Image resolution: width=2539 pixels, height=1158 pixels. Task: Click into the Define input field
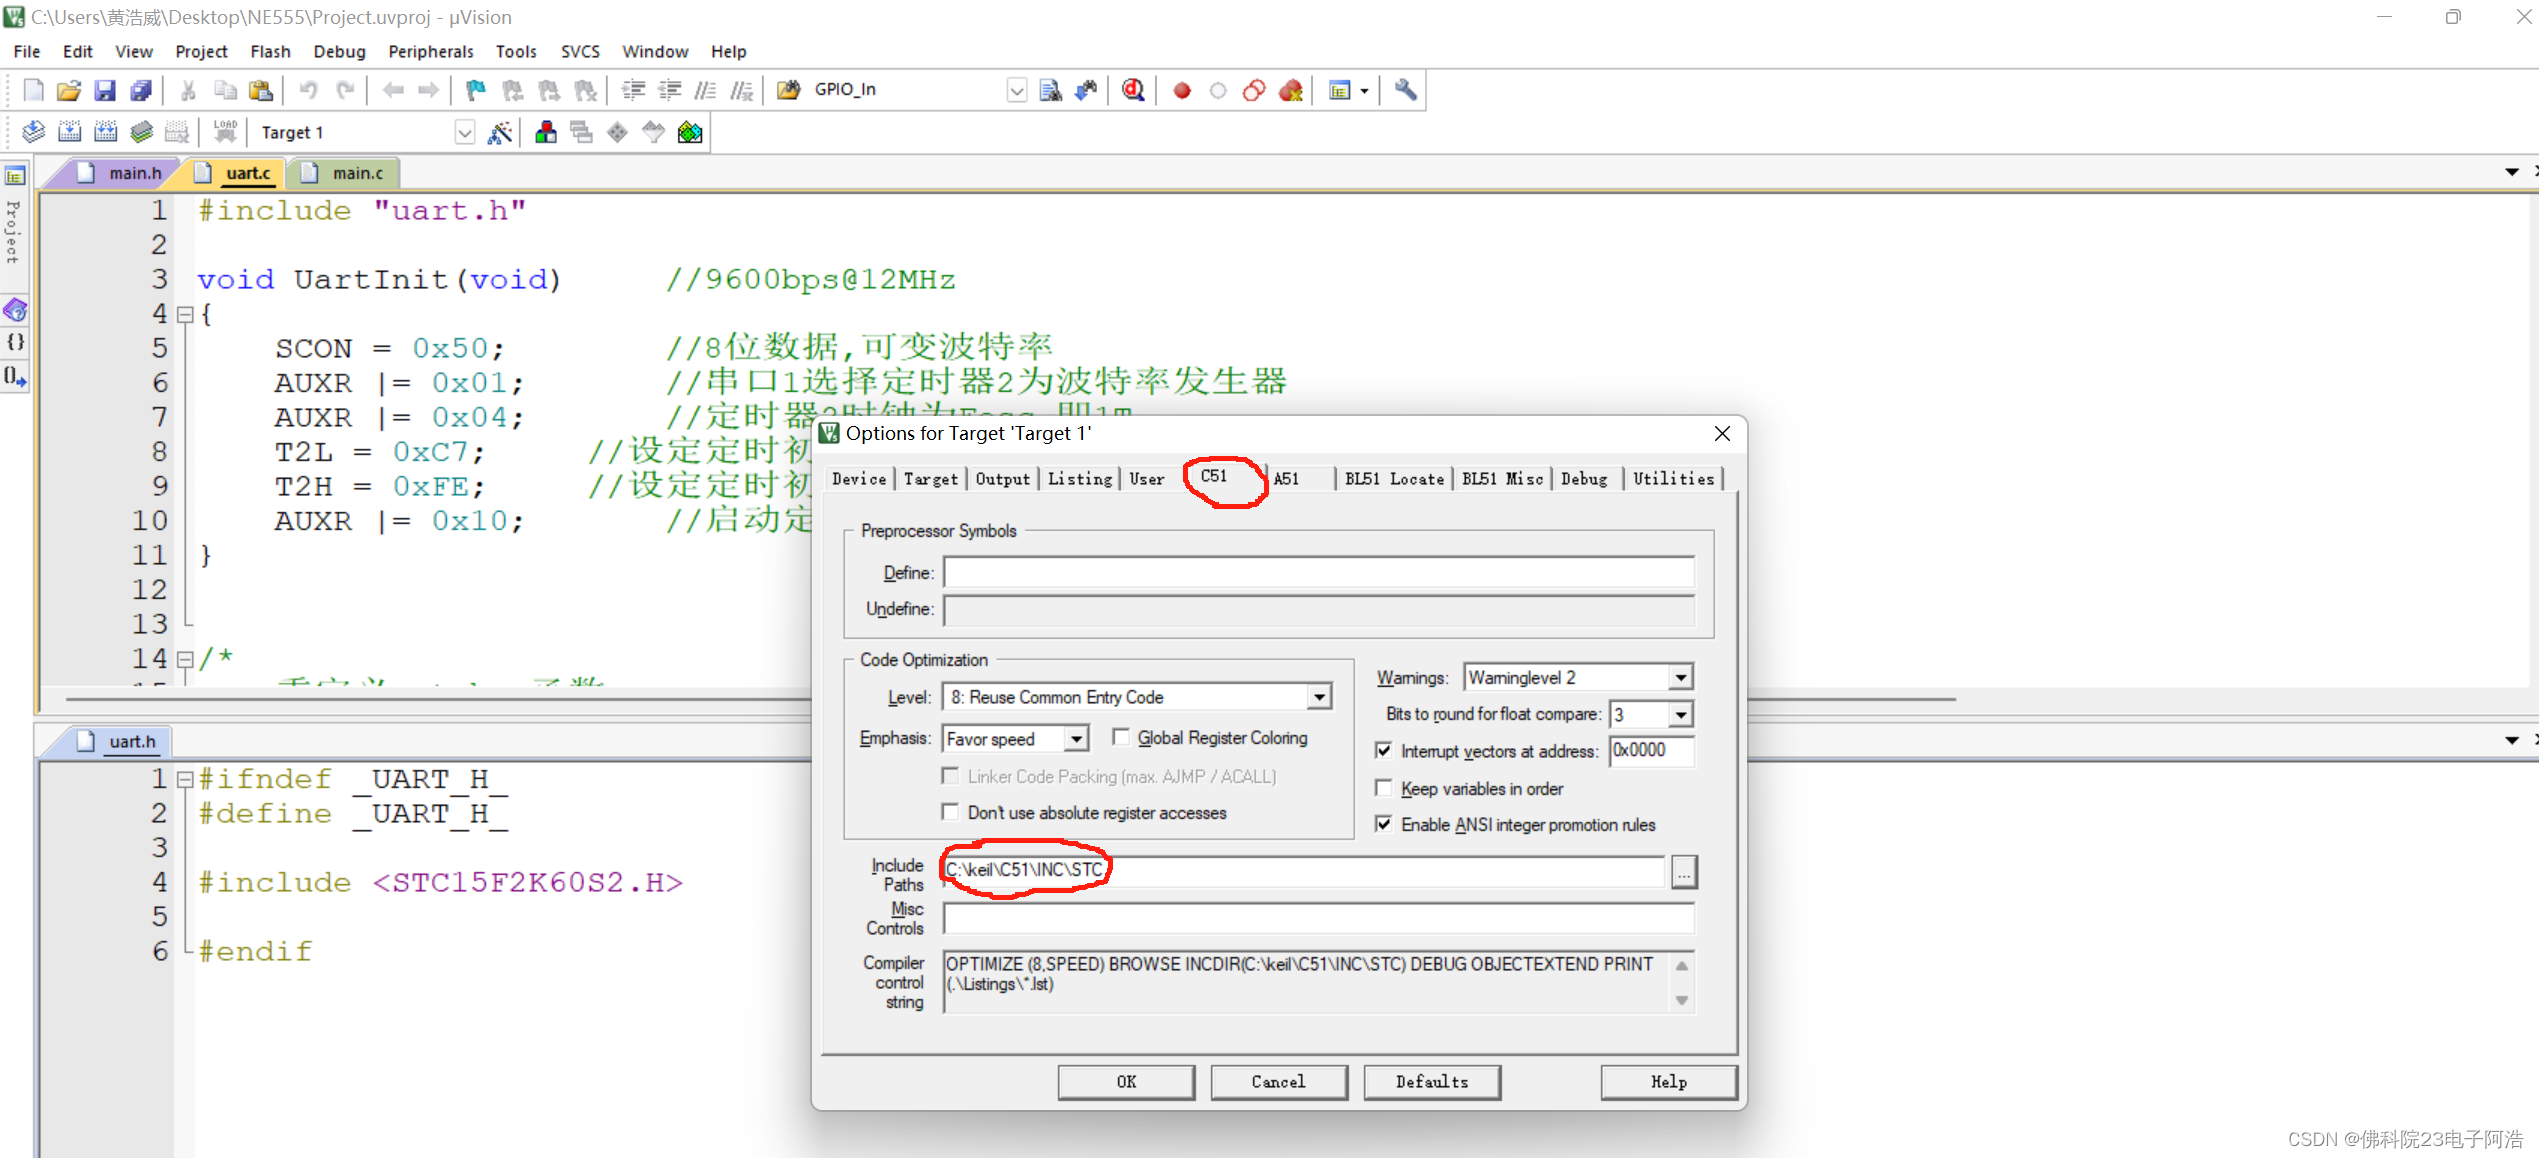(x=1317, y=572)
